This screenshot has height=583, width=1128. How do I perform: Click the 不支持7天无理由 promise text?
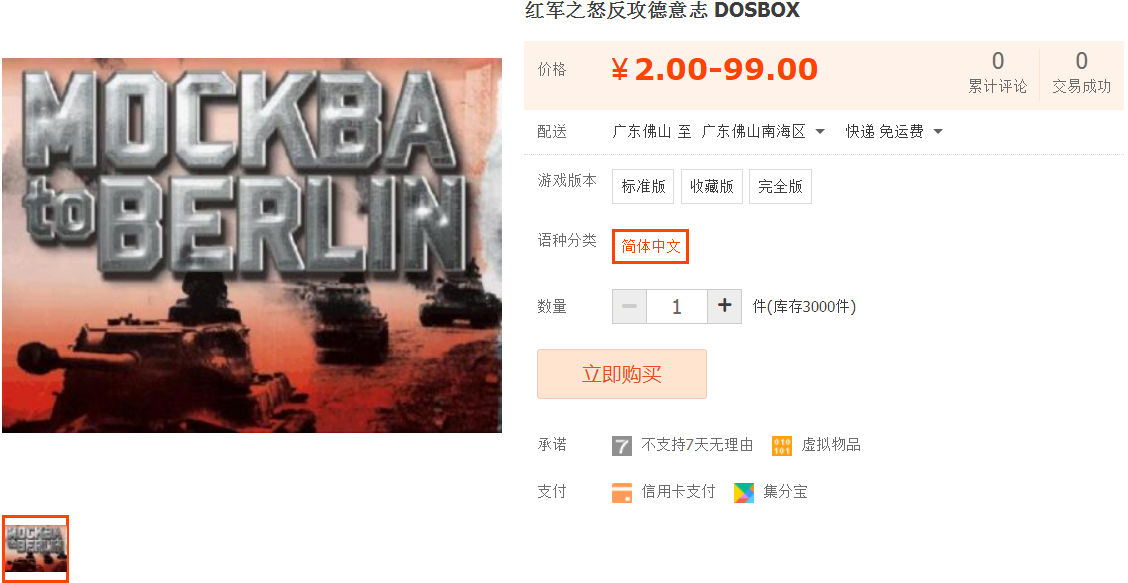click(x=697, y=446)
